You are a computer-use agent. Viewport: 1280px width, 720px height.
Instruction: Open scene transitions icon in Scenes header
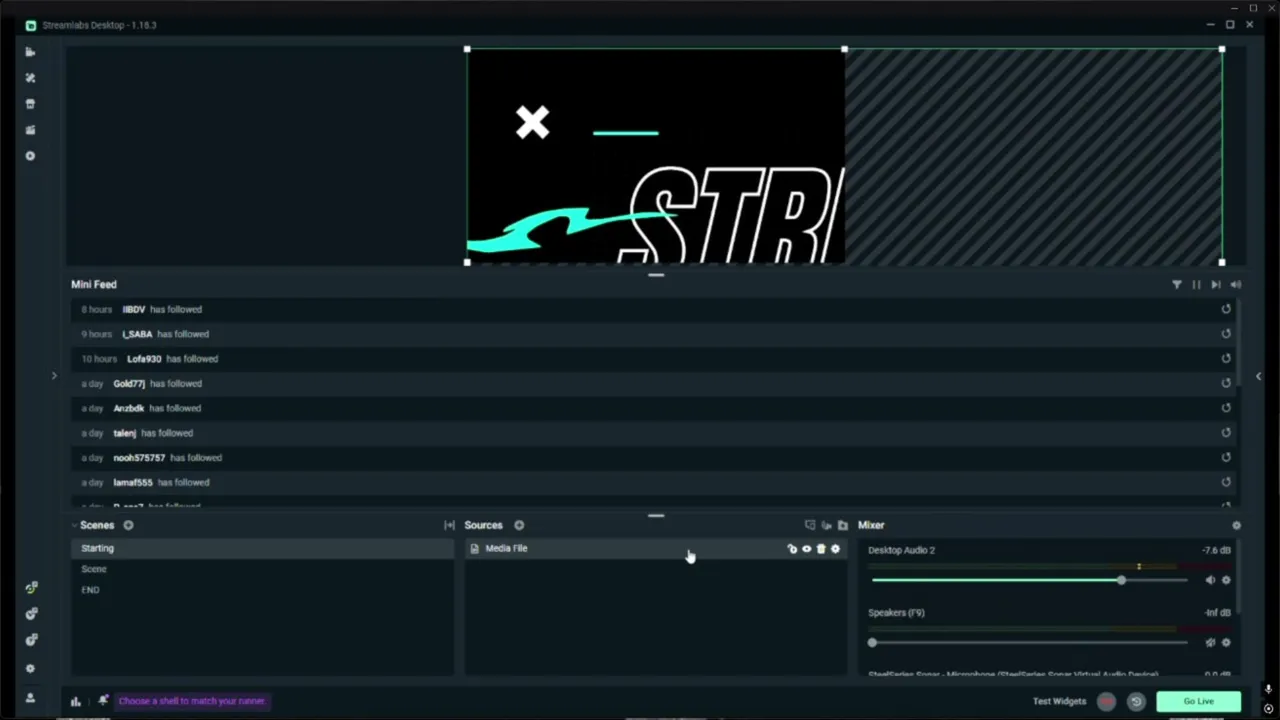point(449,525)
